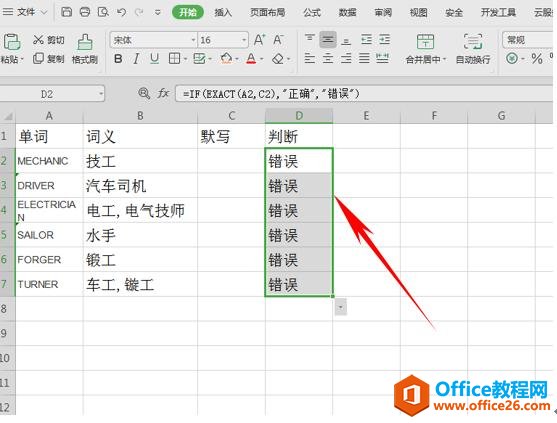Expand the Merge and Center dropdown arrow
557x423 pixels.
(444, 59)
